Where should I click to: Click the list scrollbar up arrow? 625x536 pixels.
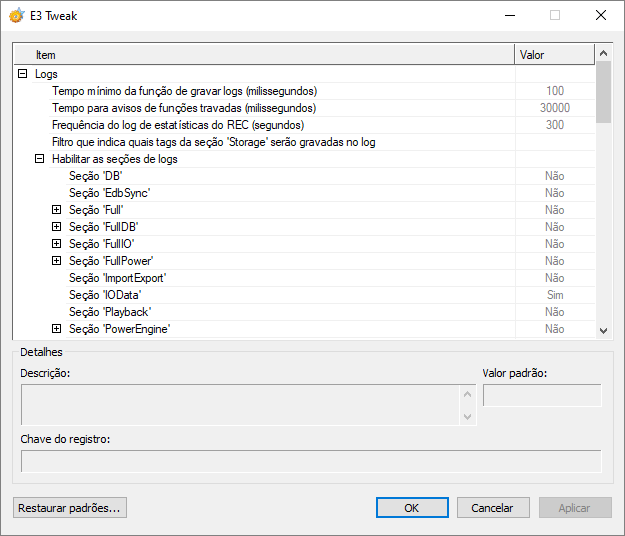(603, 54)
